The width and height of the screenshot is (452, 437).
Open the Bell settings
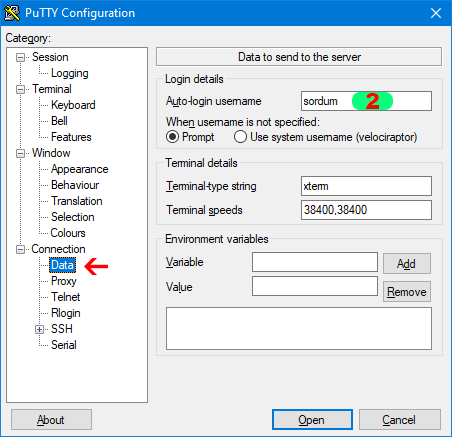click(59, 121)
